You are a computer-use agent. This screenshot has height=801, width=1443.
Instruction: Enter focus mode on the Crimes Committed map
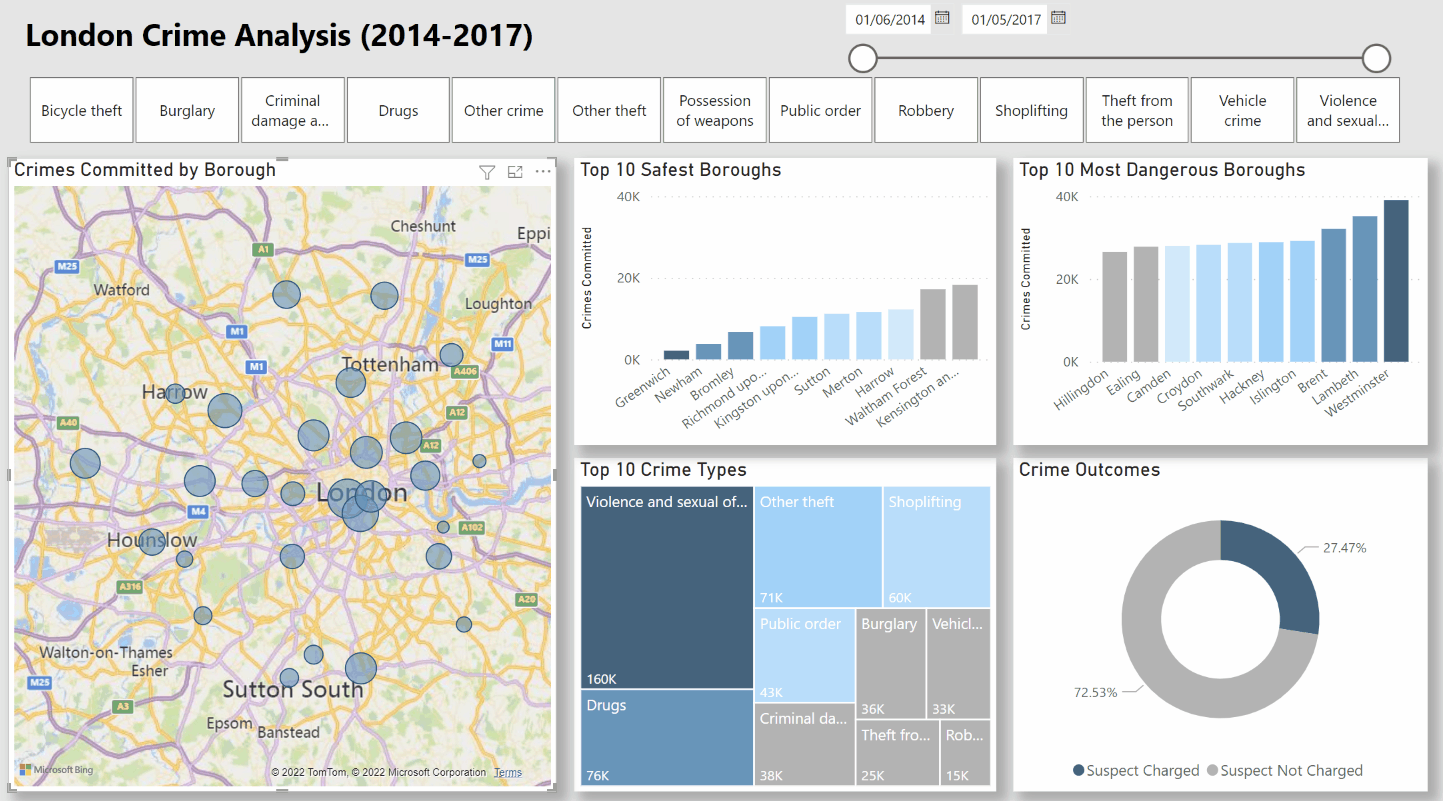pos(515,171)
